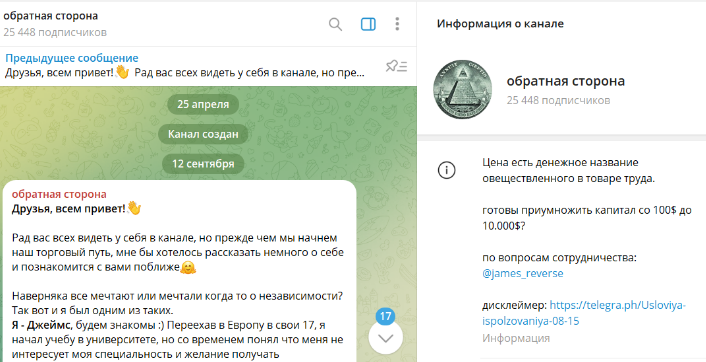Click 'Канал создан' service message

[x=203, y=134]
